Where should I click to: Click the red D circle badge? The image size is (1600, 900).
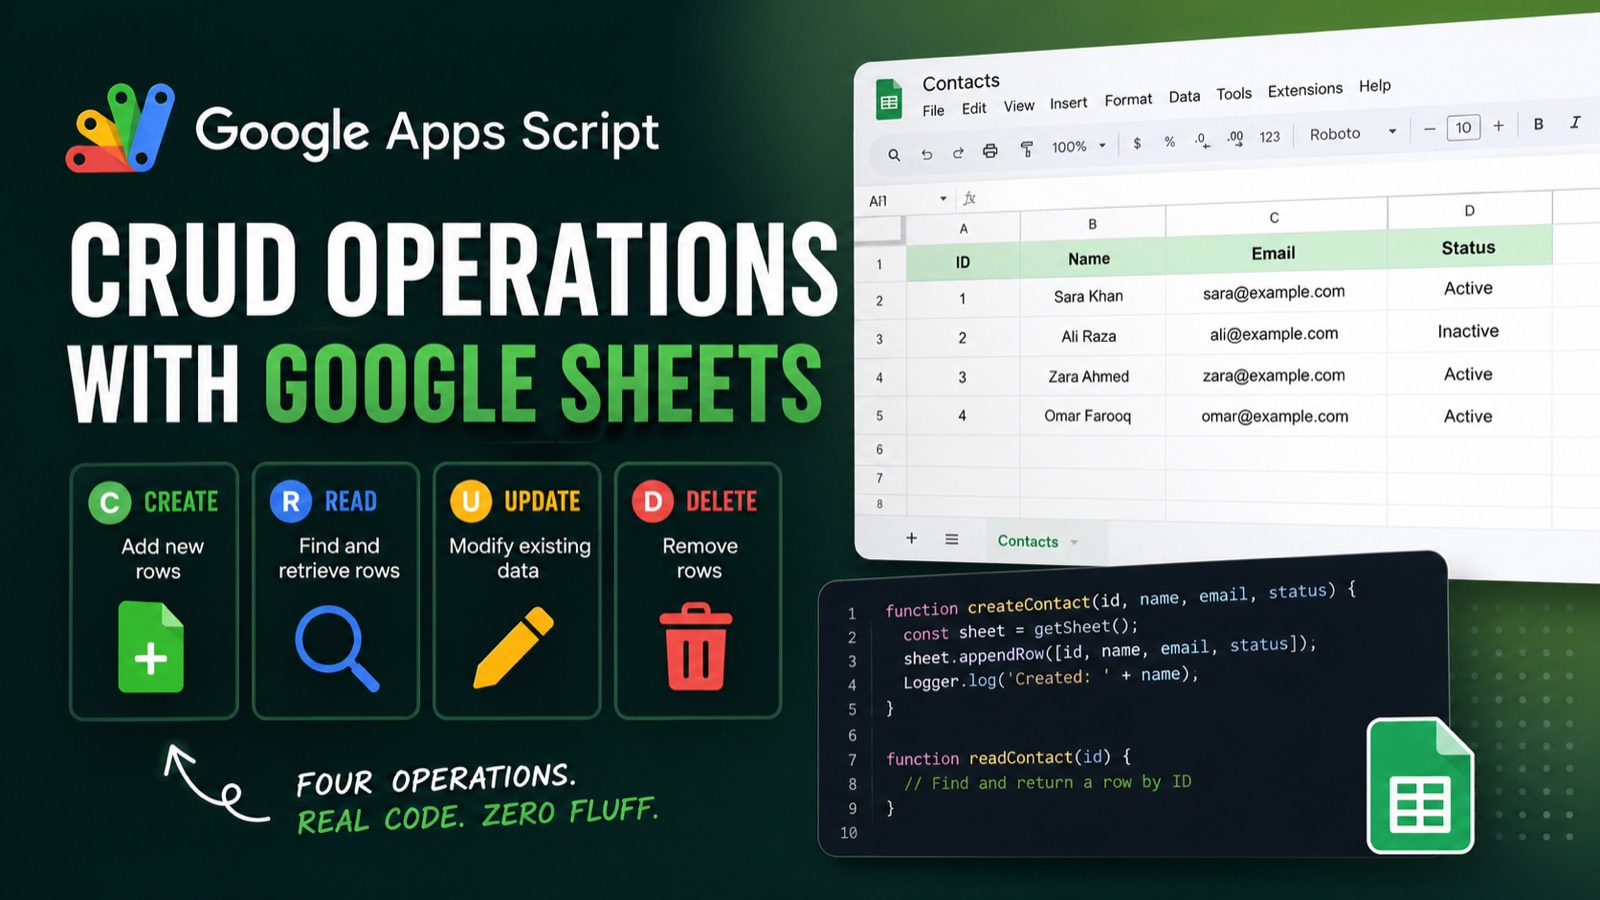(652, 501)
